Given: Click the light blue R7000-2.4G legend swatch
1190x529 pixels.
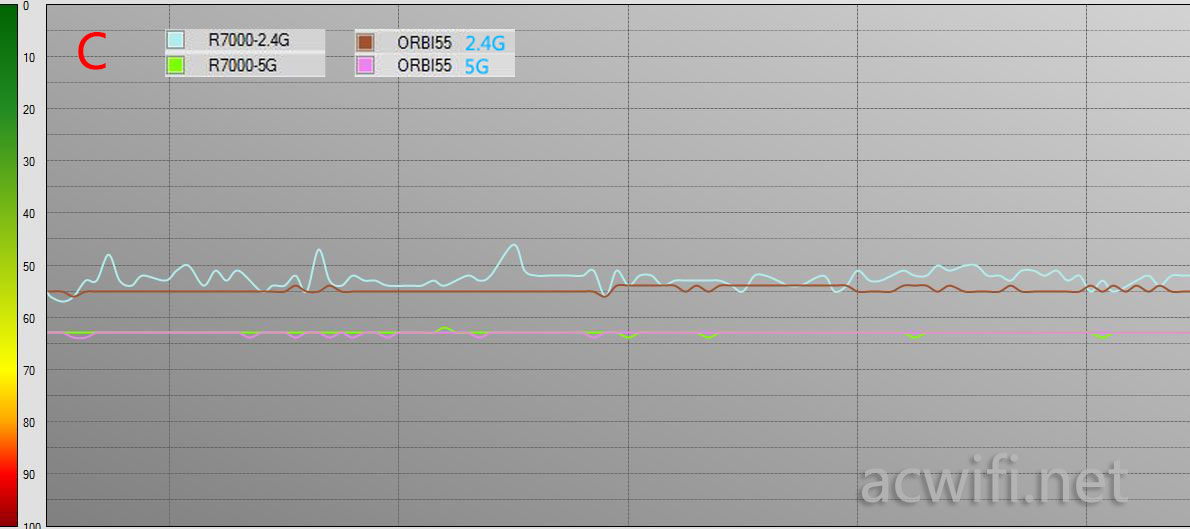Looking at the screenshot, I should pyautogui.click(x=175, y=41).
